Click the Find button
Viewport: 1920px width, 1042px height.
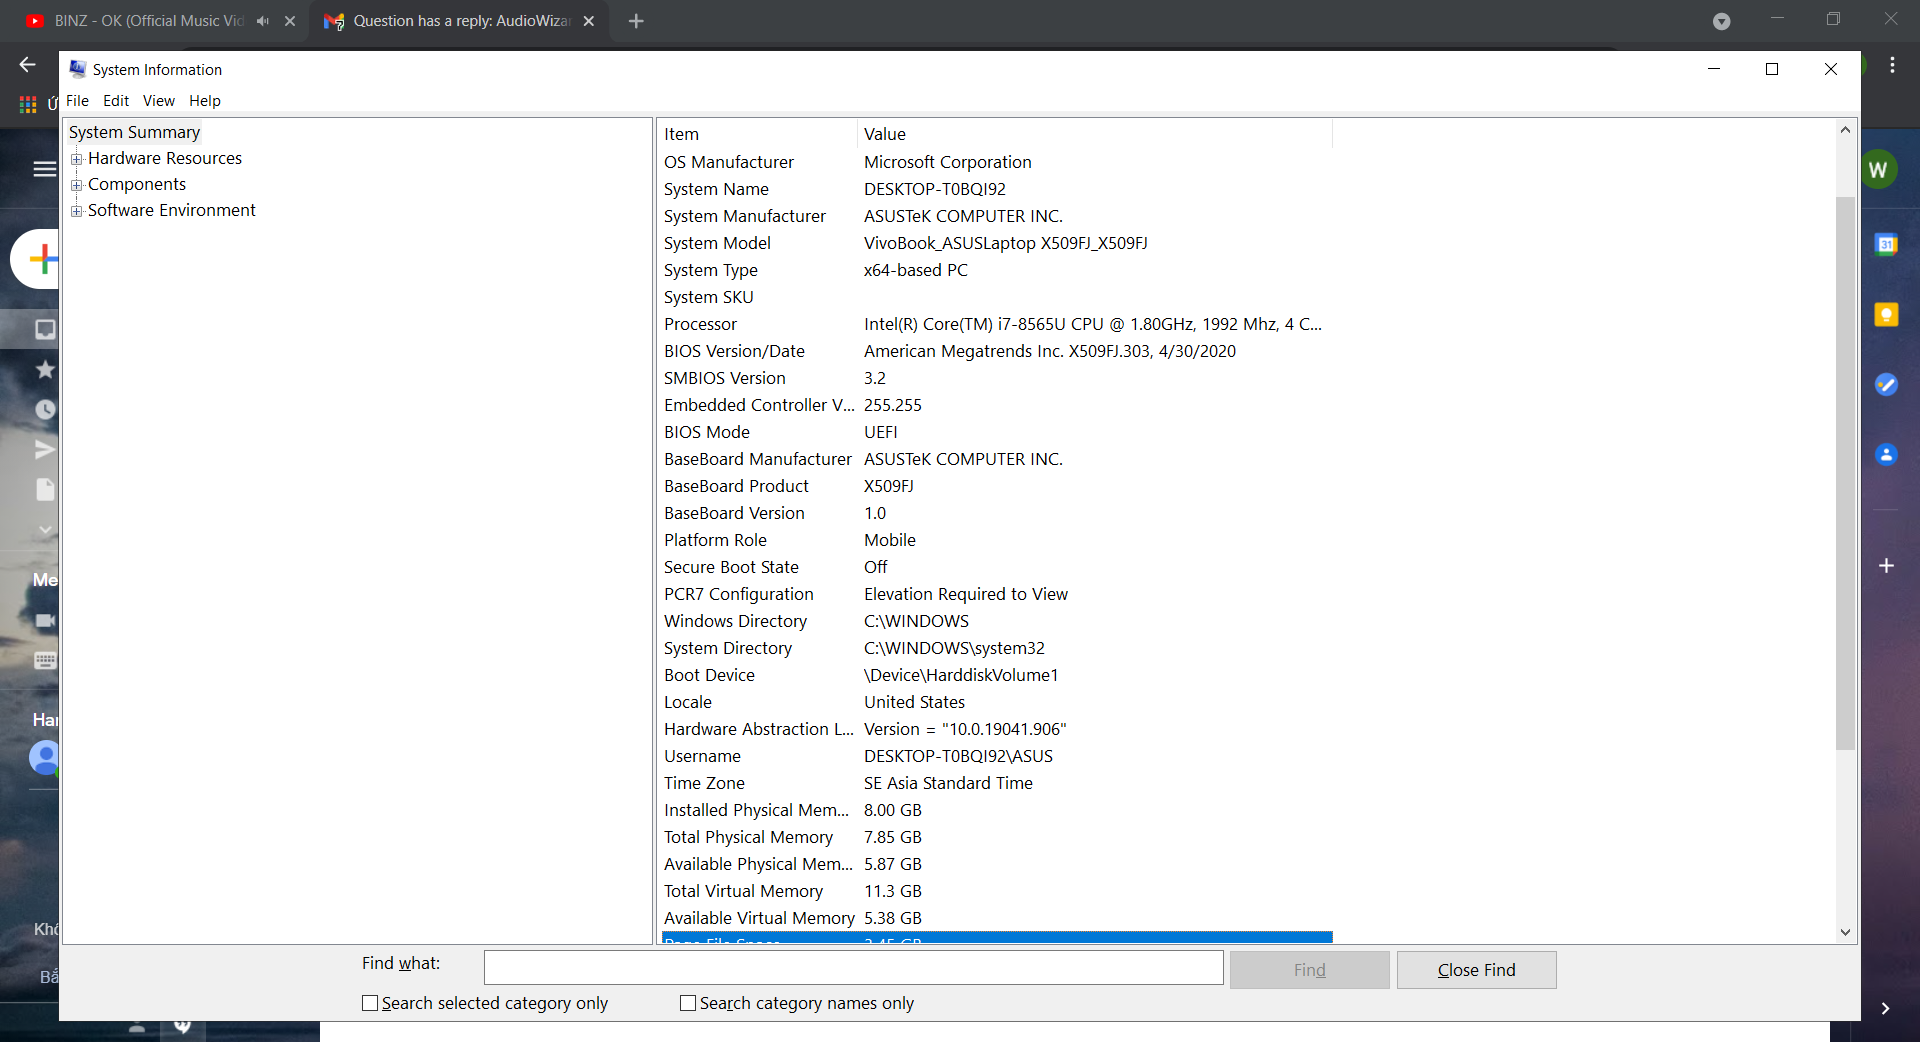[1309, 970]
